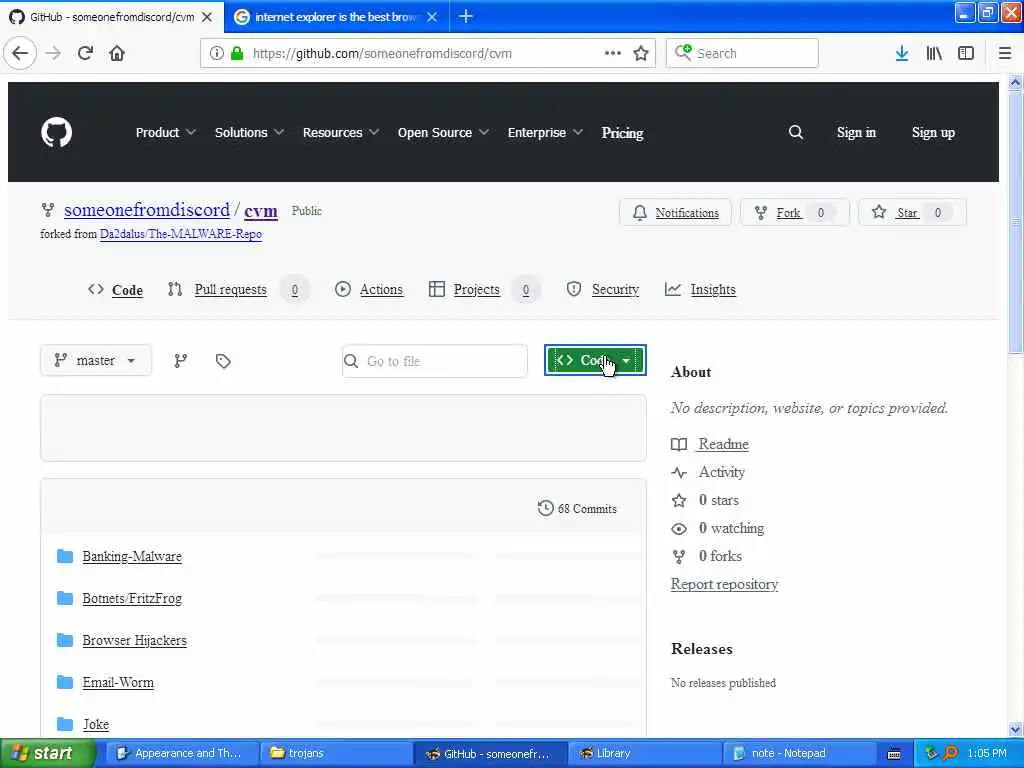Open the Email-Worm folder
Image resolution: width=1024 pixels, height=768 pixels.
coord(118,682)
